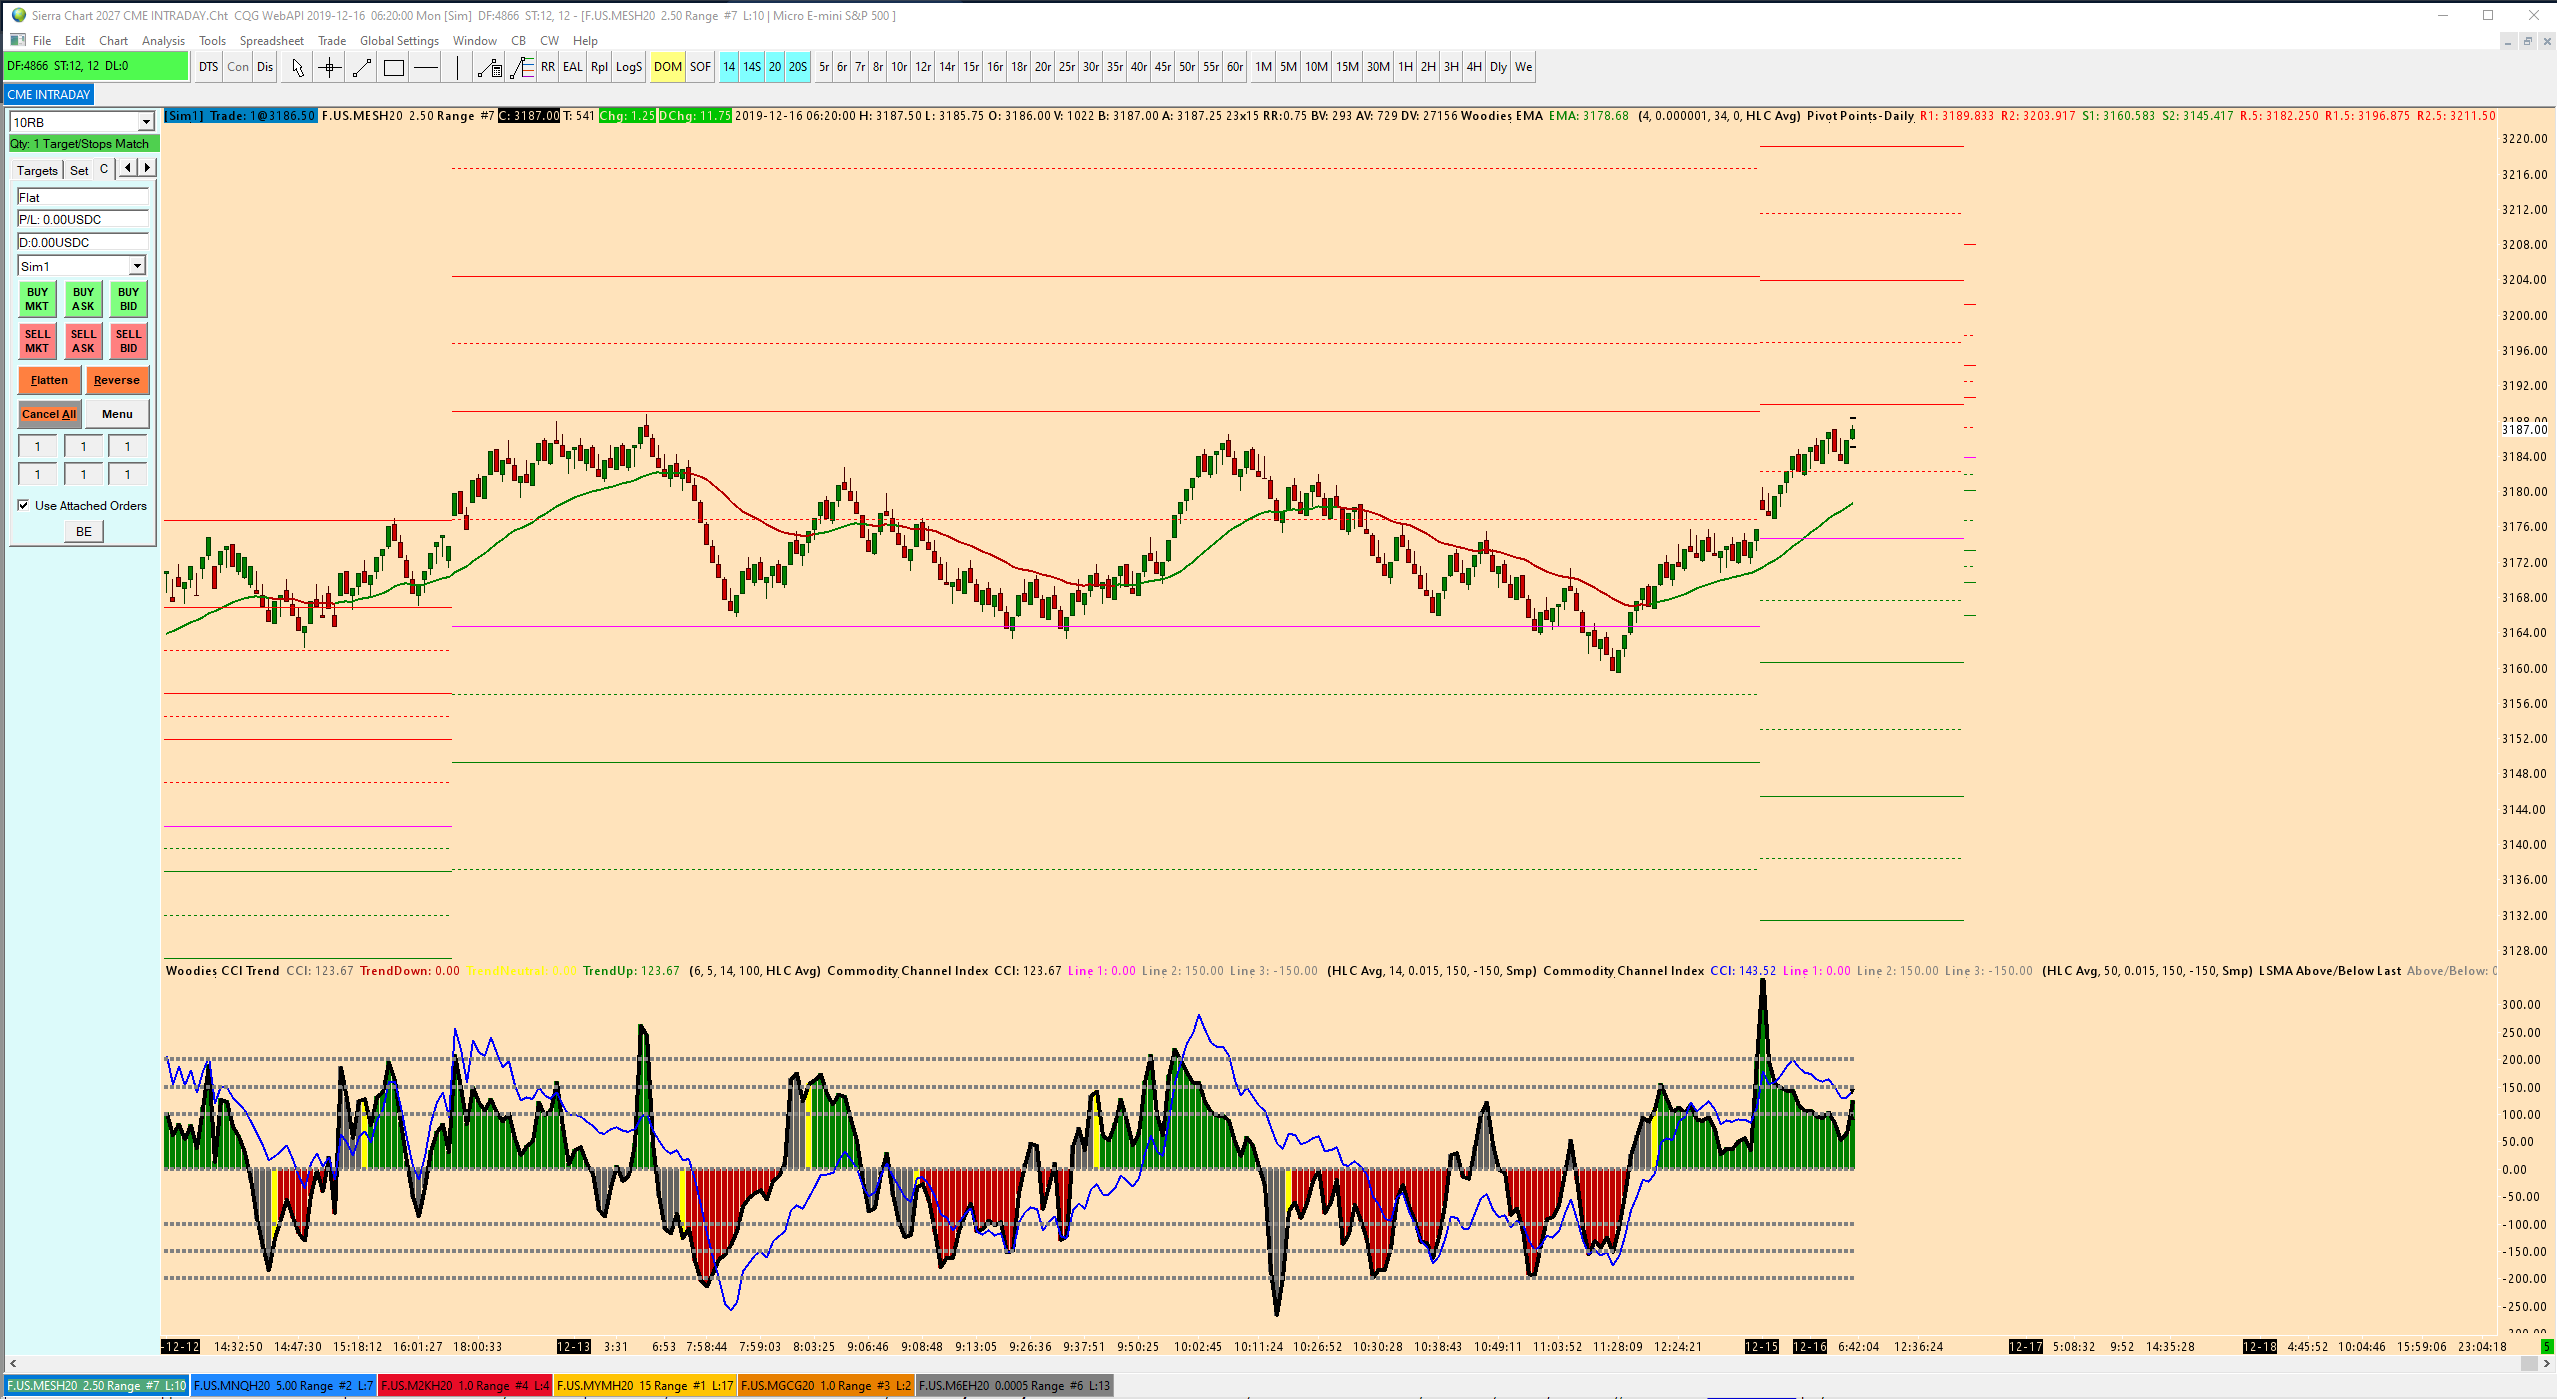Choose the vertical line tool
The height and width of the screenshot is (1399, 2557).
click(457, 67)
